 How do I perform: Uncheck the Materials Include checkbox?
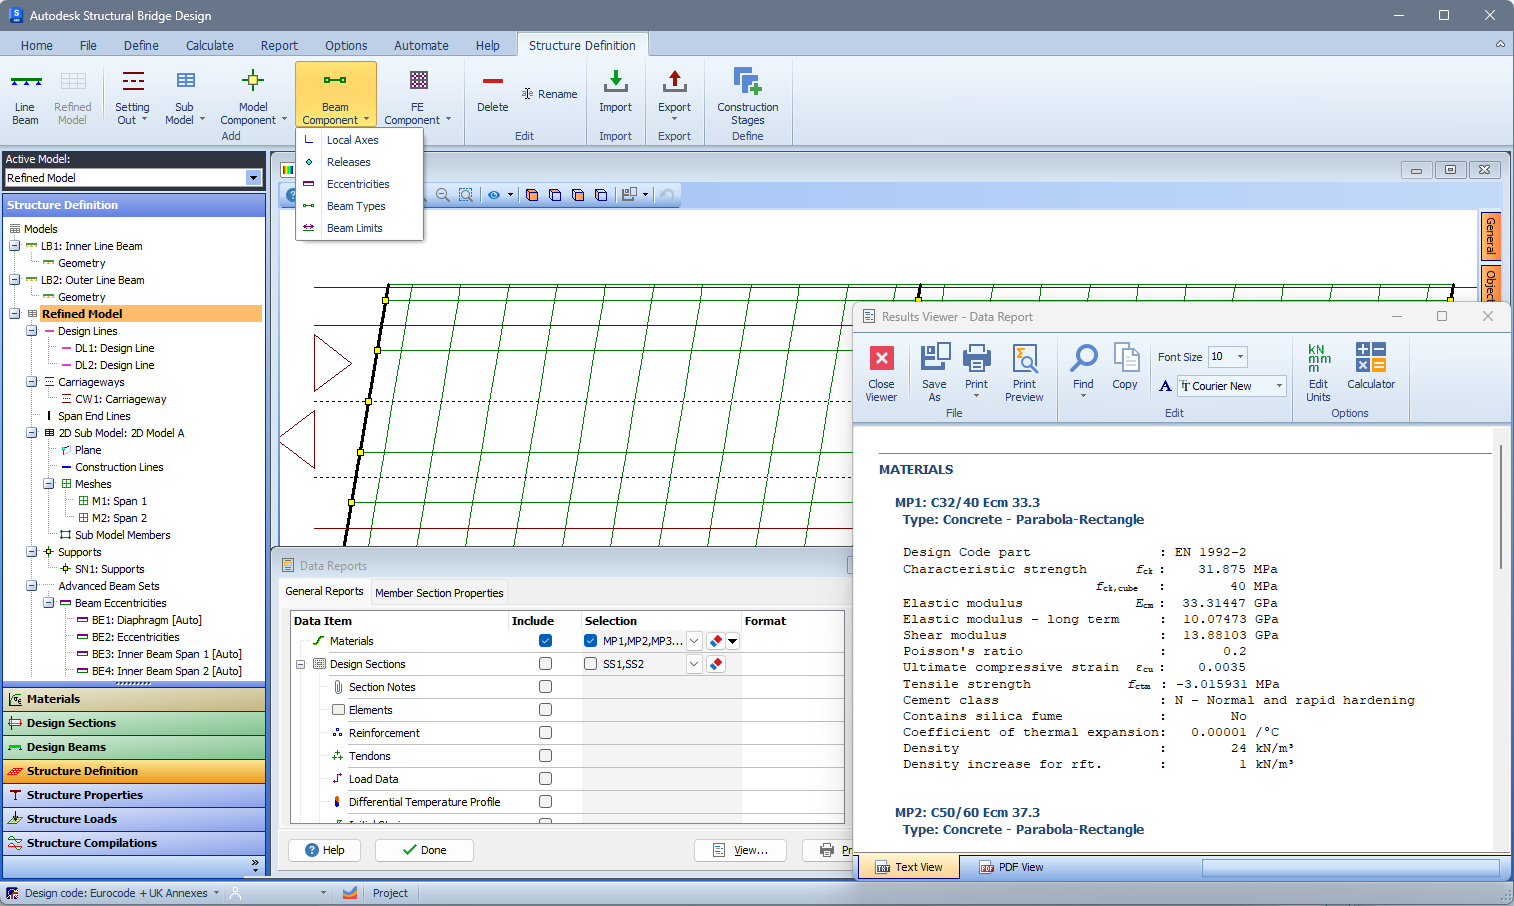545,641
